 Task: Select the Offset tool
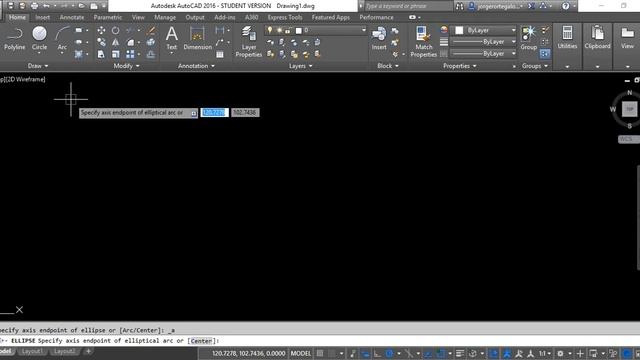pyautogui.click(x=151, y=54)
